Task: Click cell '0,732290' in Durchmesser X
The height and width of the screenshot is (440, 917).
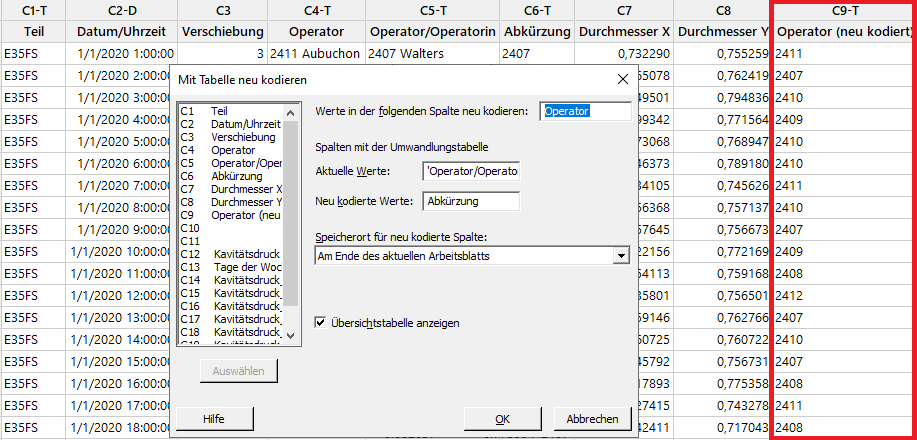Action: pos(624,54)
